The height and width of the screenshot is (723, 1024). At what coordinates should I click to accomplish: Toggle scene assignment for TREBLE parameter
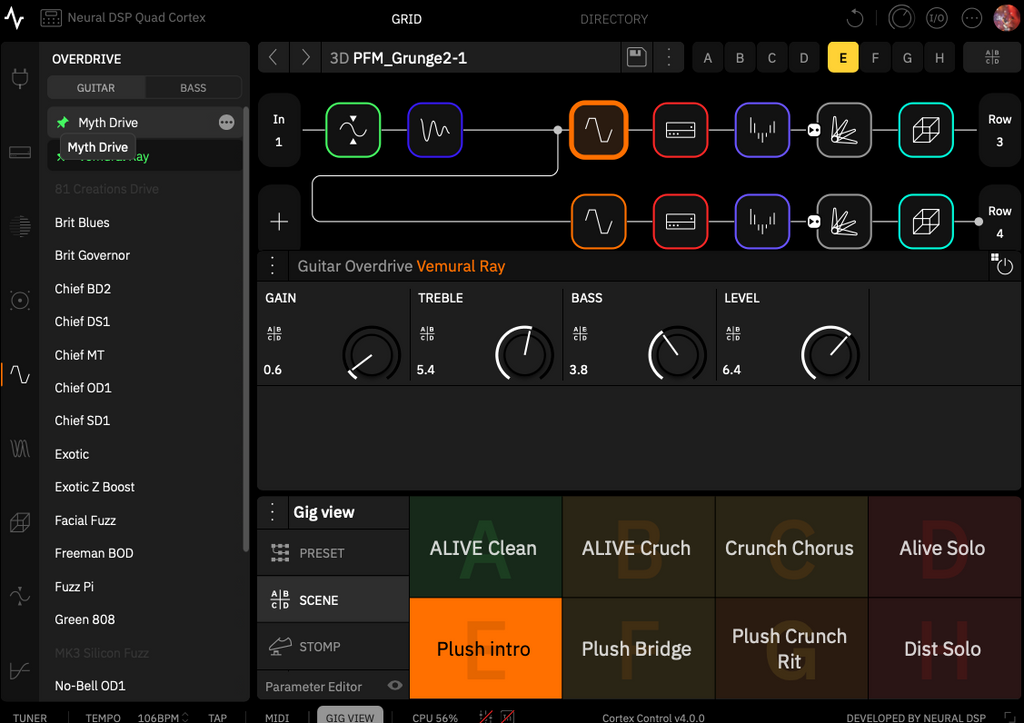[427, 334]
